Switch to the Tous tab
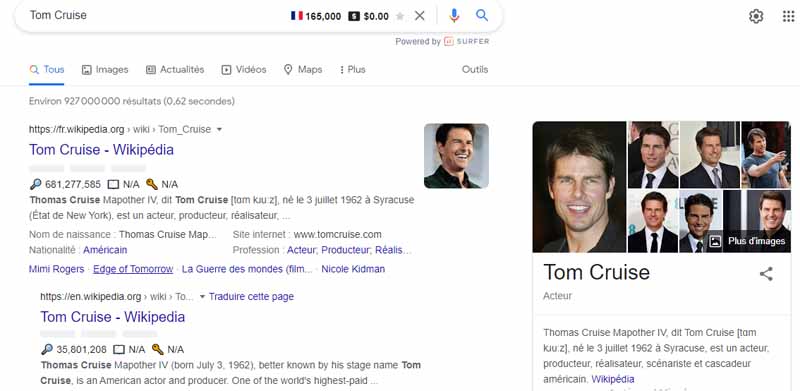 tap(47, 70)
